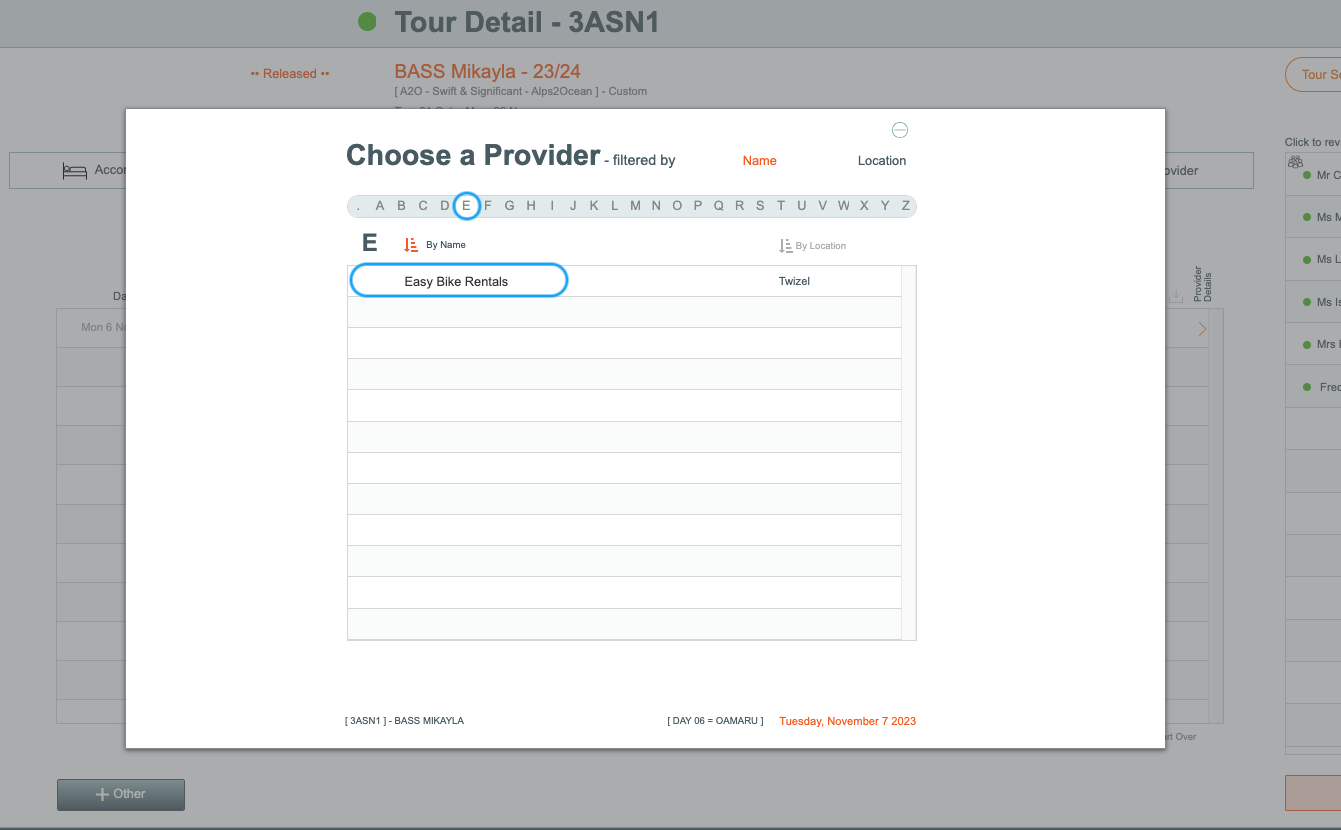Select Mrs passenger in right panel
This screenshot has width=1341, height=830.
1313,344
